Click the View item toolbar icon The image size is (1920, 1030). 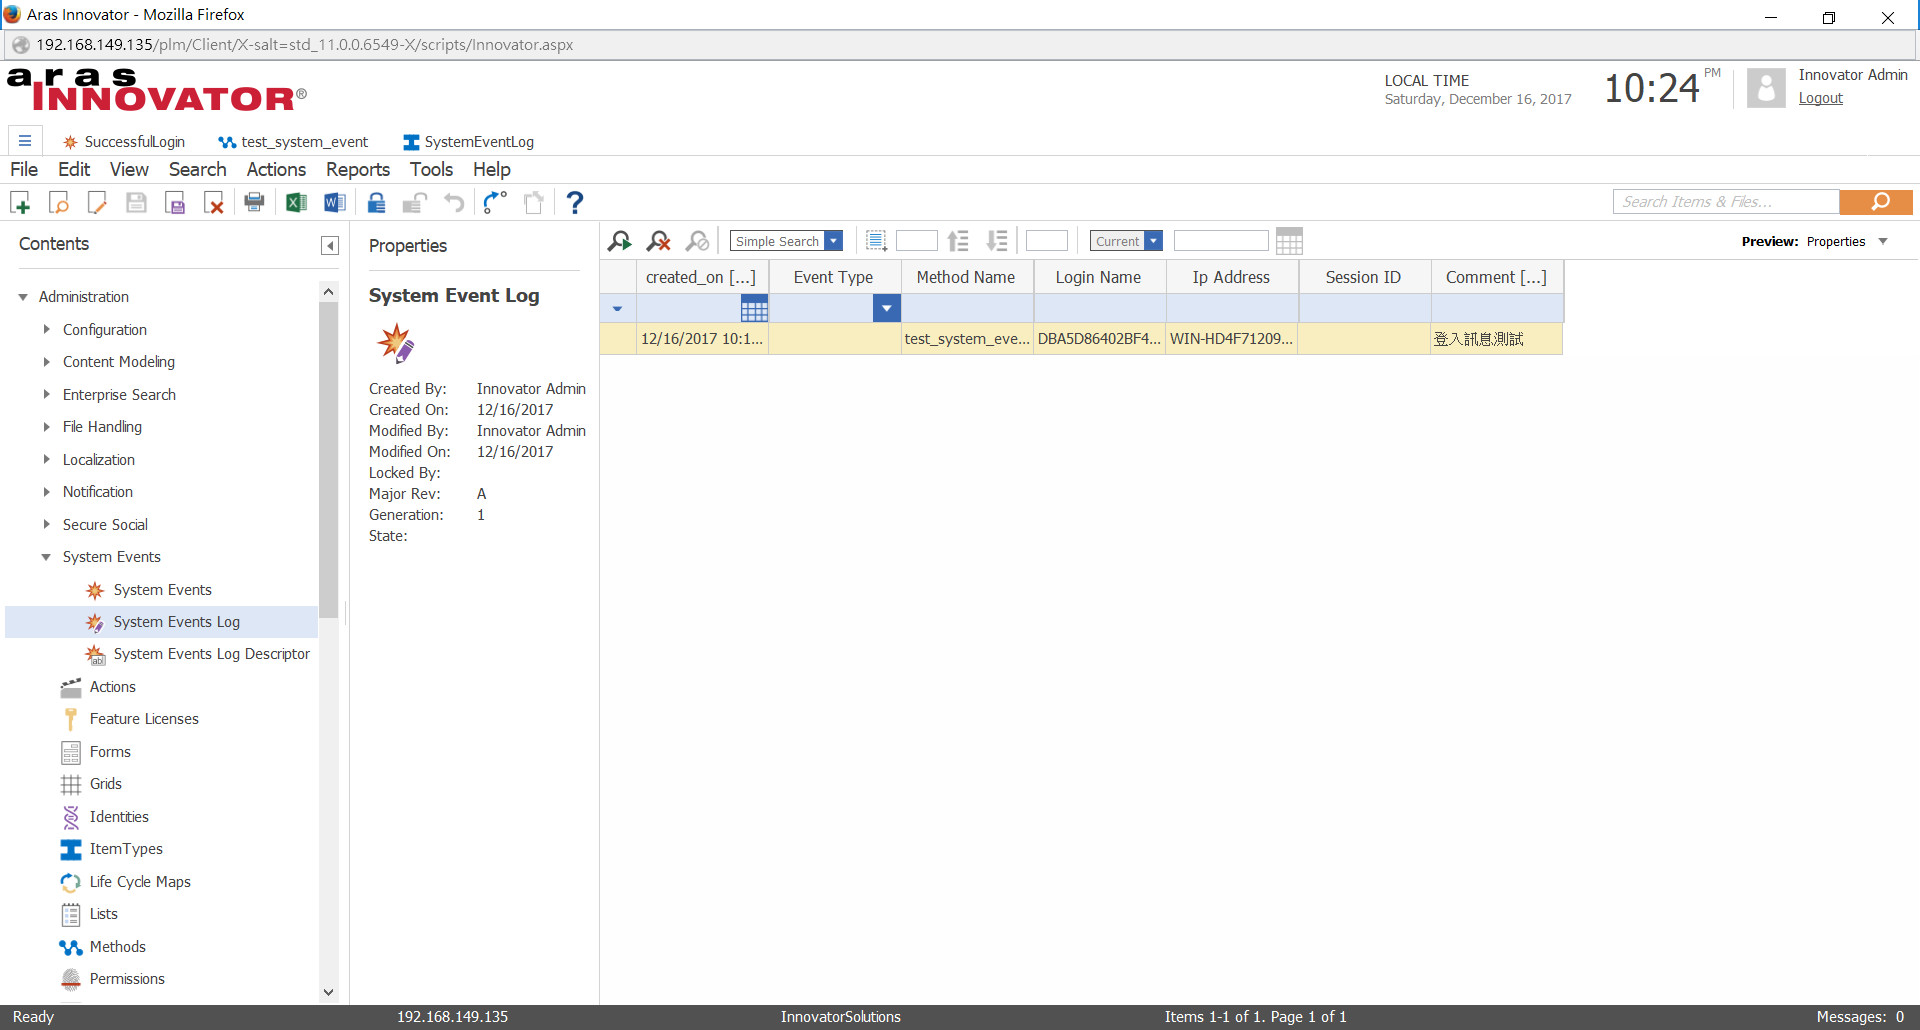(x=59, y=203)
